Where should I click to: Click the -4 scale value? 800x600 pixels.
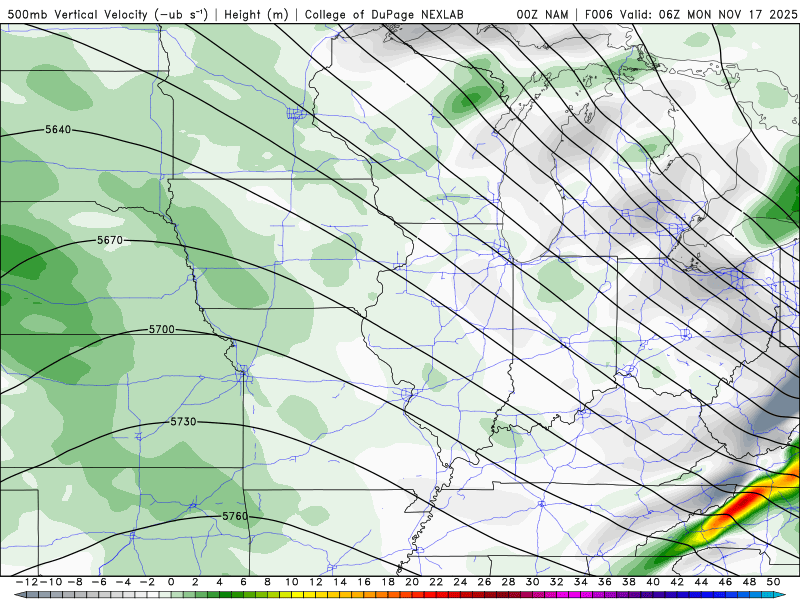pyautogui.click(x=123, y=582)
